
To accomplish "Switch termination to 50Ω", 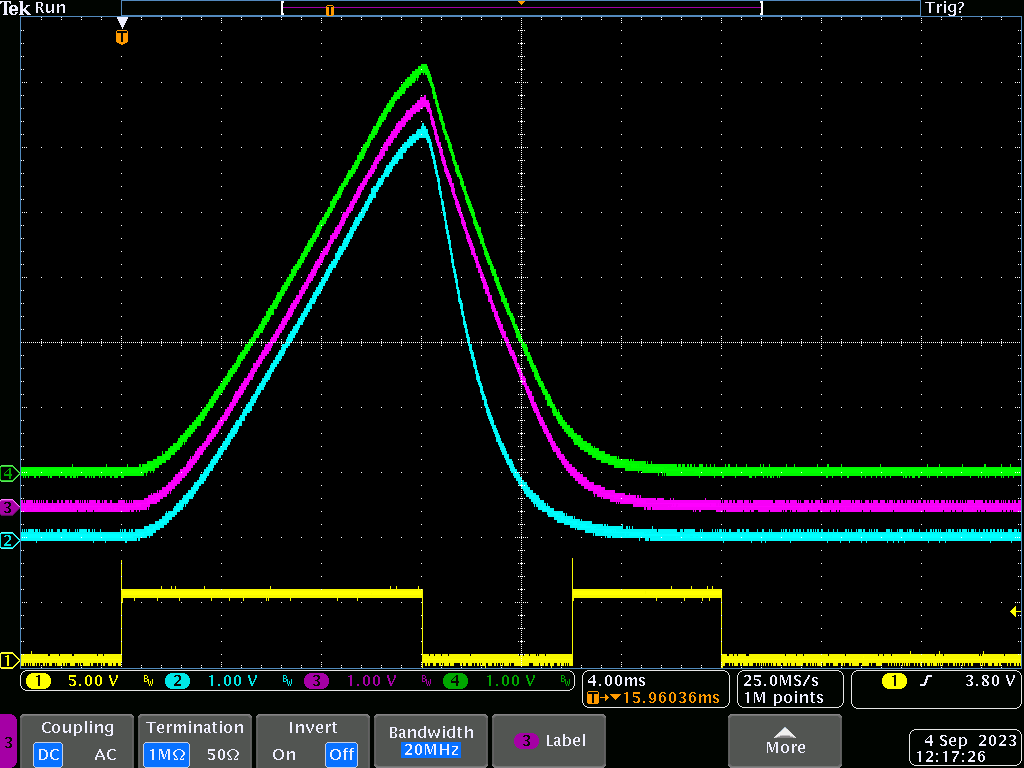I will coord(222,755).
